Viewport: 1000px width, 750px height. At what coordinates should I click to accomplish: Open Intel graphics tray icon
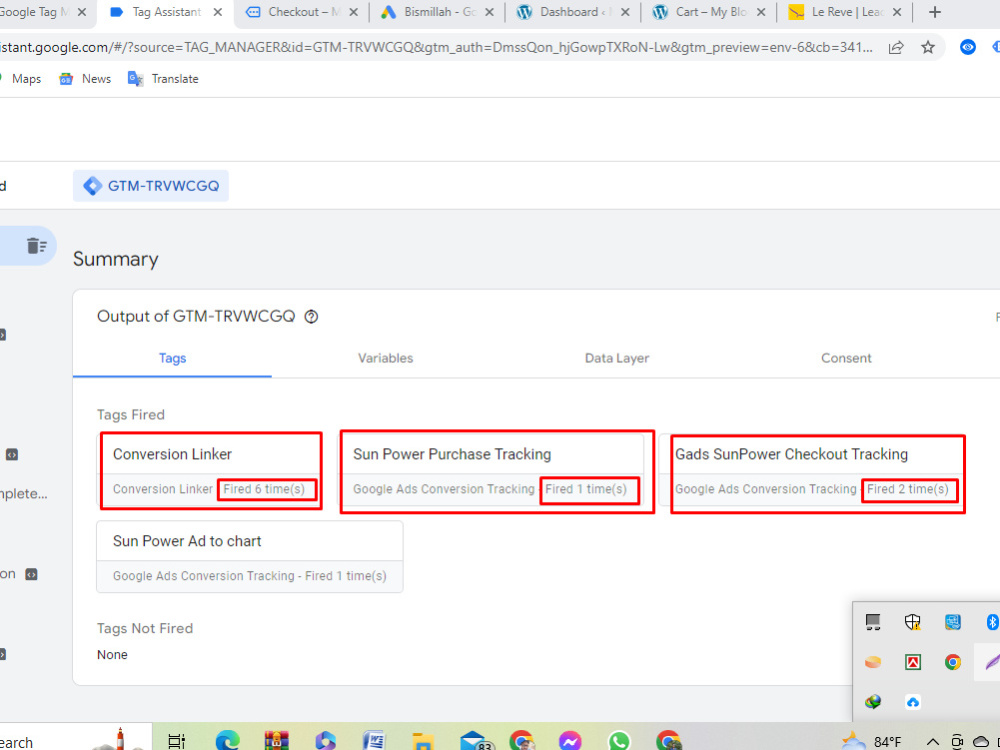953,622
